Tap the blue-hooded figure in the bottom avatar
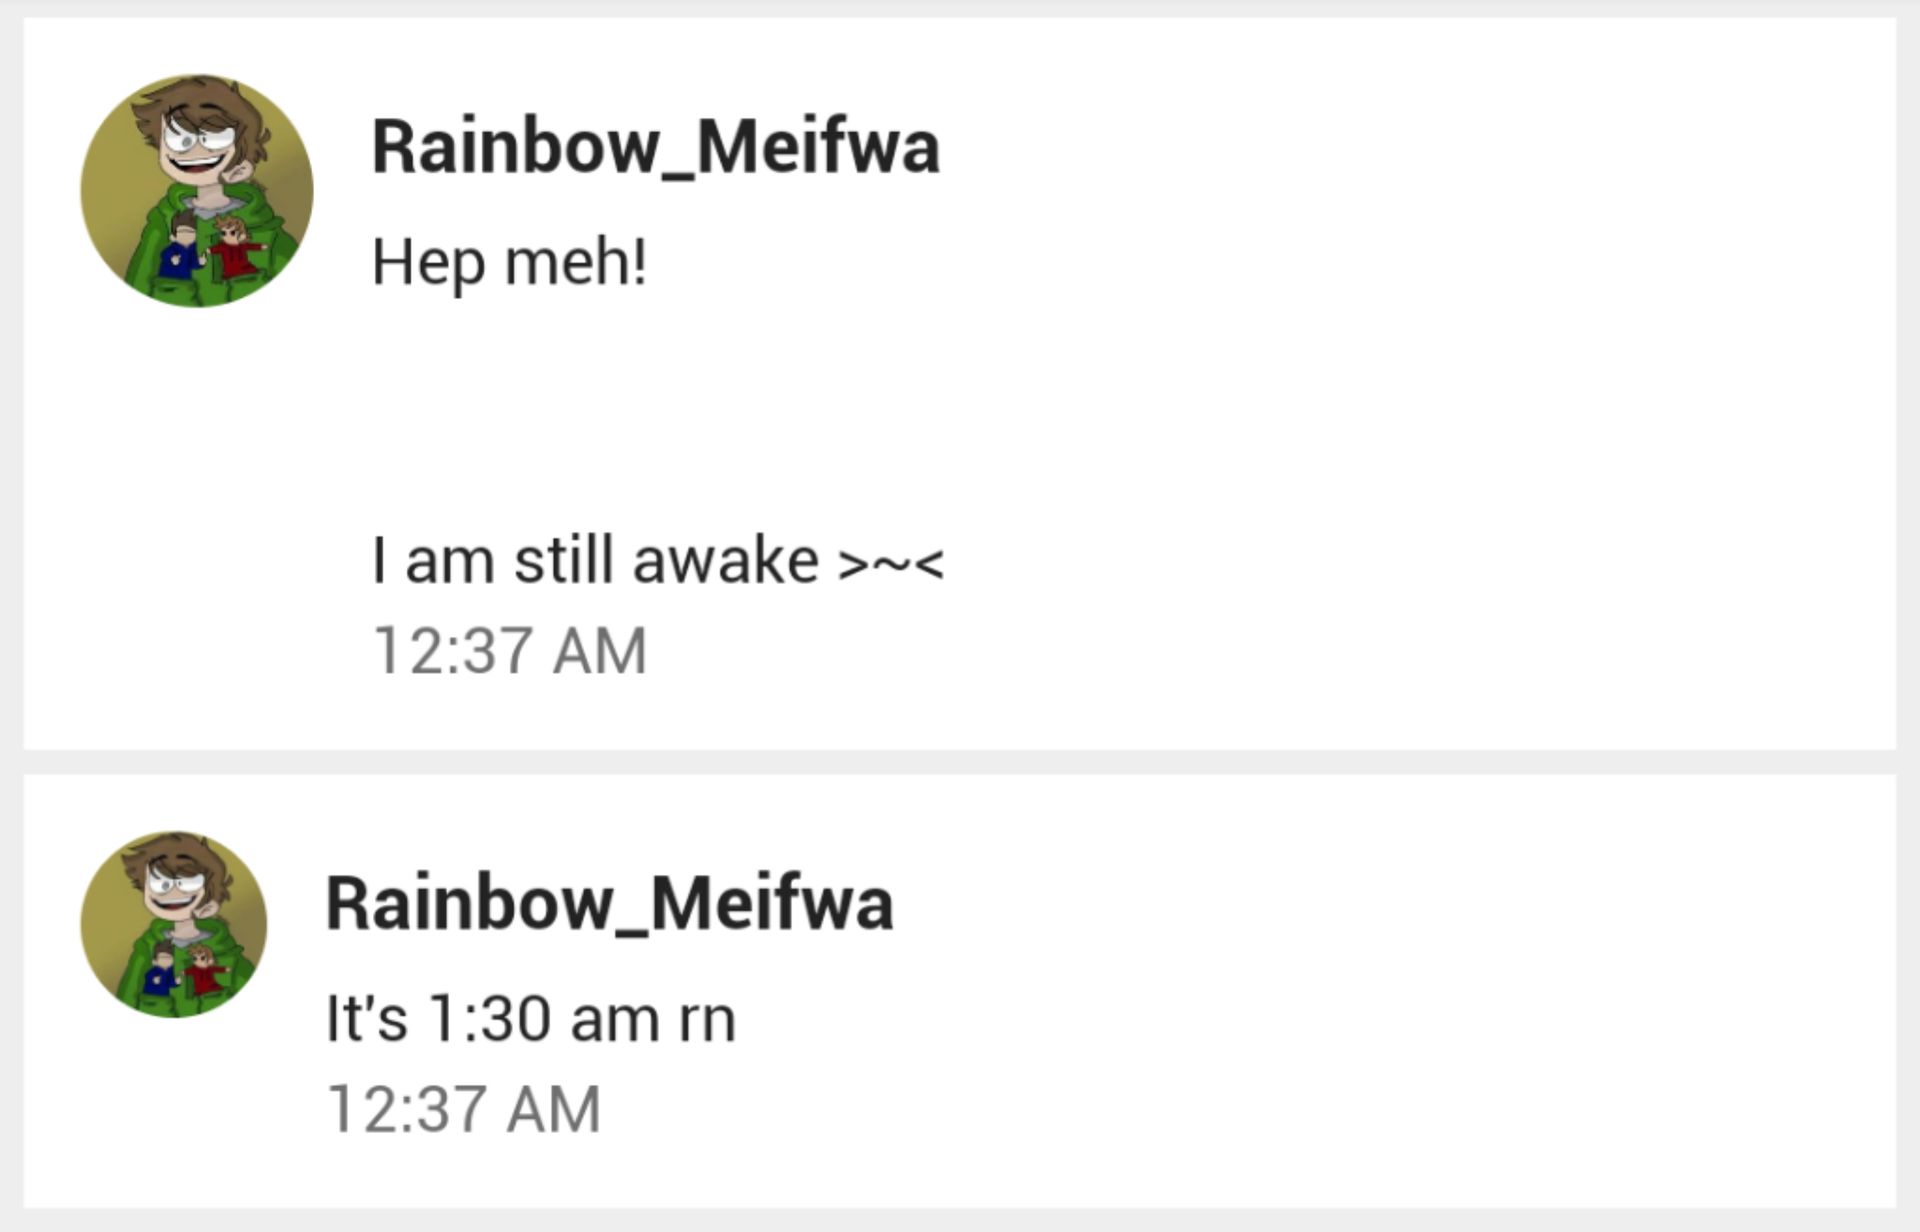The width and height of the screenshot is (1920, 1232). tap(162, 970)
